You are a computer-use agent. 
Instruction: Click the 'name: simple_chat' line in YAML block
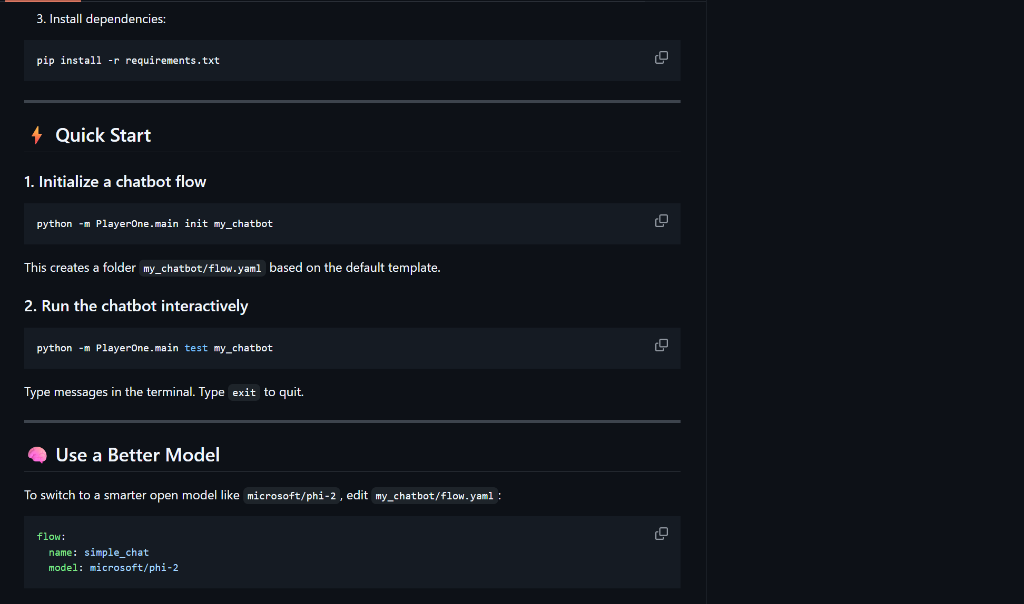98,552
